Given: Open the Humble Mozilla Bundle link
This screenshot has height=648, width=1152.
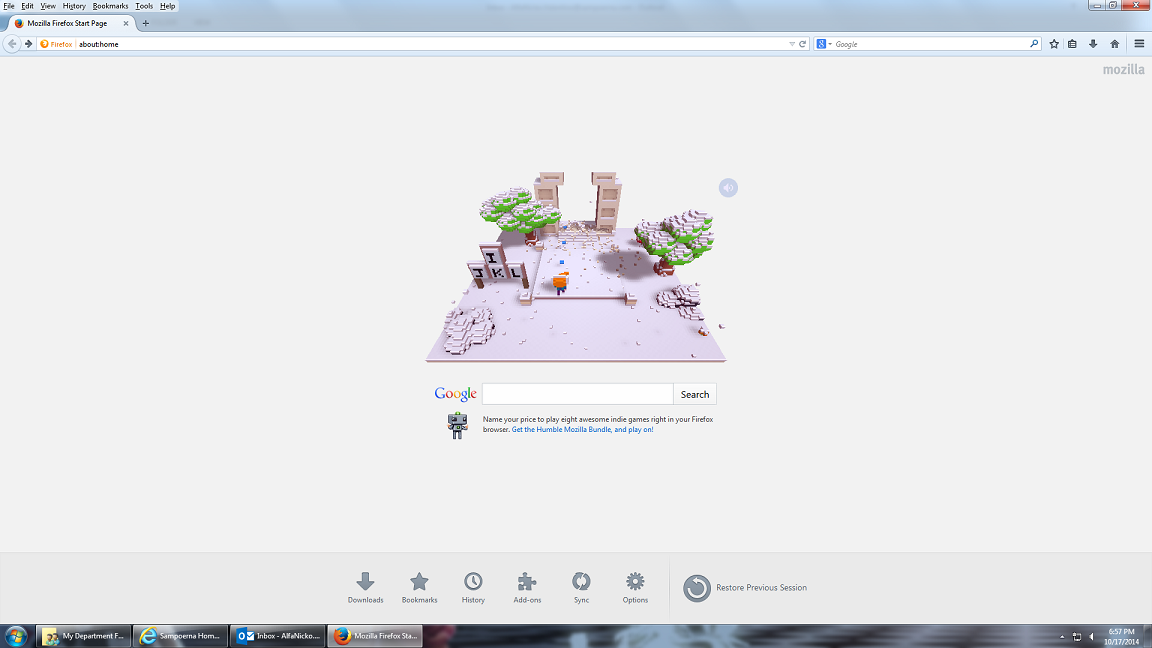Looking at the screenshot, I should (x=583, y=430).
